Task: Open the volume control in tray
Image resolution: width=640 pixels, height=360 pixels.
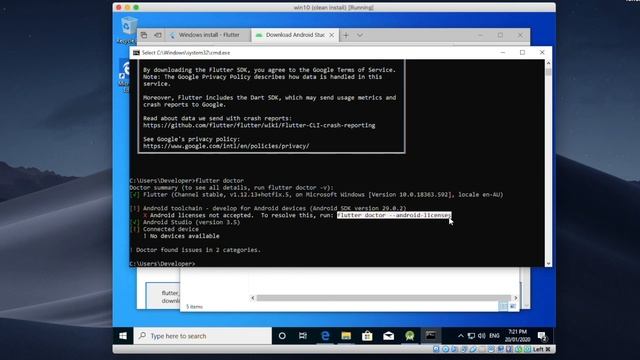Action: point(482,336)
